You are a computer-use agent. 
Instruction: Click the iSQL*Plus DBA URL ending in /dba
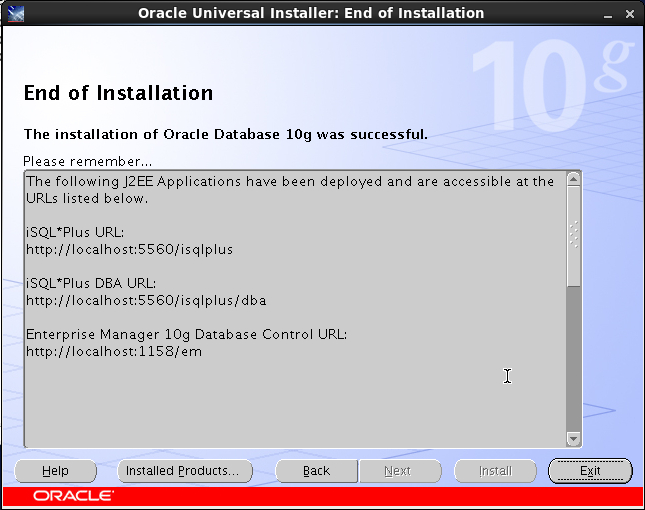pos(146,300)
